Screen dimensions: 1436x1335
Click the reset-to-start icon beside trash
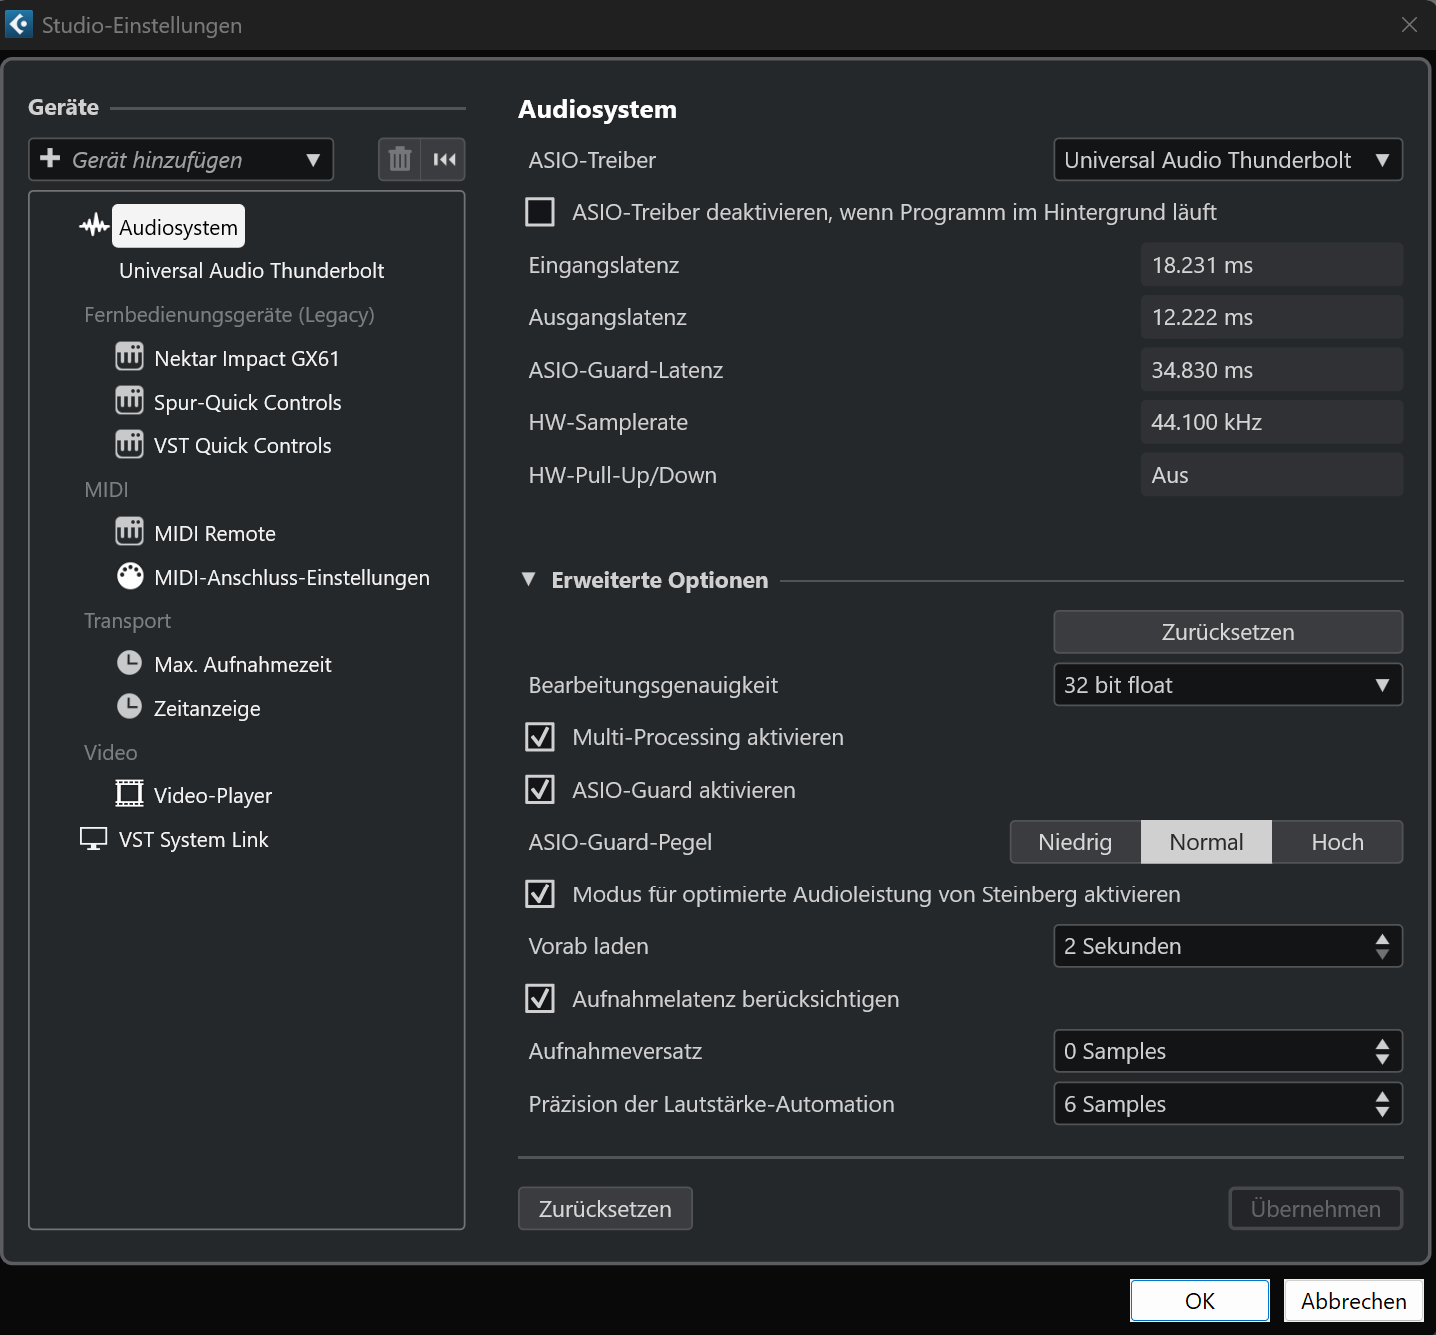tap(444, 160)
